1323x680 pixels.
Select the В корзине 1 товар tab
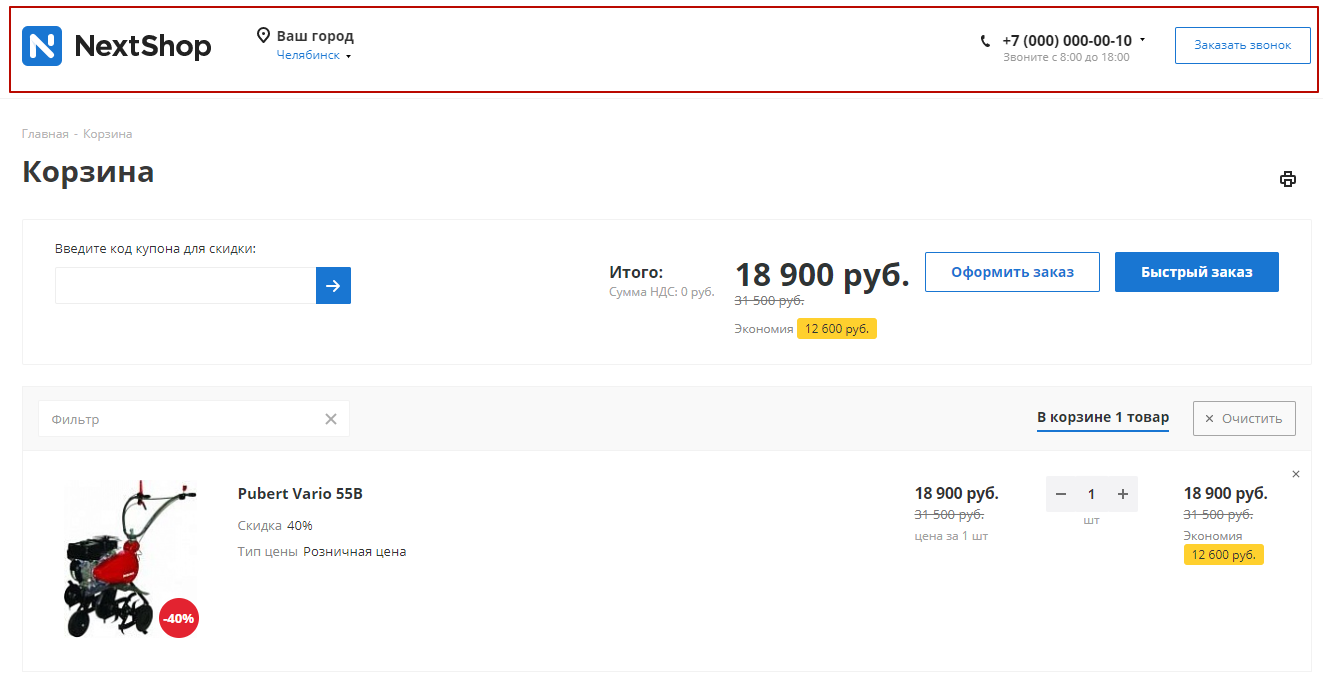coord(1103,418)
